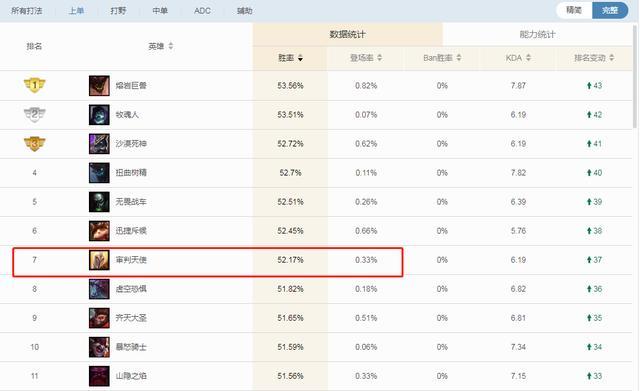The image size is (640, 391).
Task: Click the 0.51% pick rate value
Action: [x=366, y=318]
